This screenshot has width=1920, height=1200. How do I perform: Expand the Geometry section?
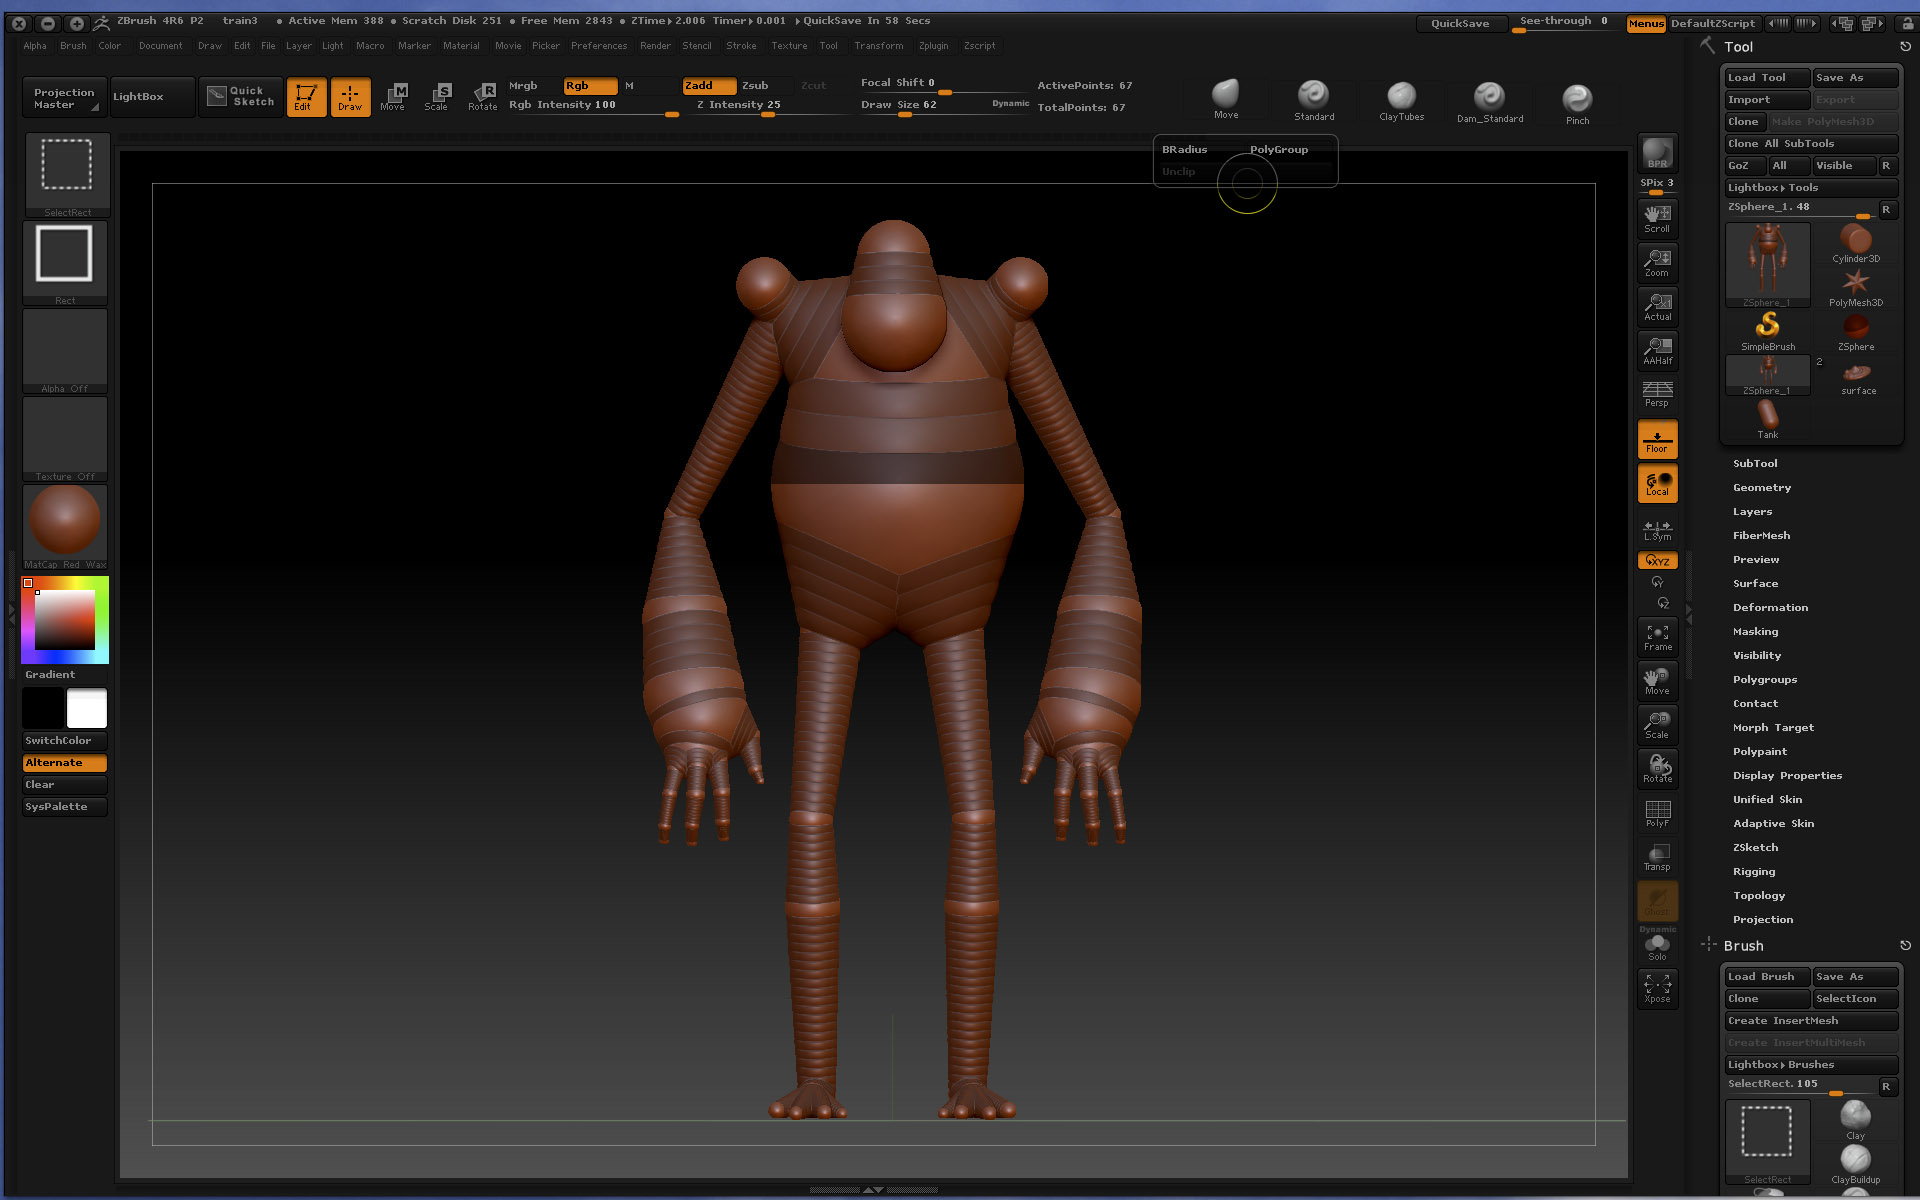(1761, 488)
